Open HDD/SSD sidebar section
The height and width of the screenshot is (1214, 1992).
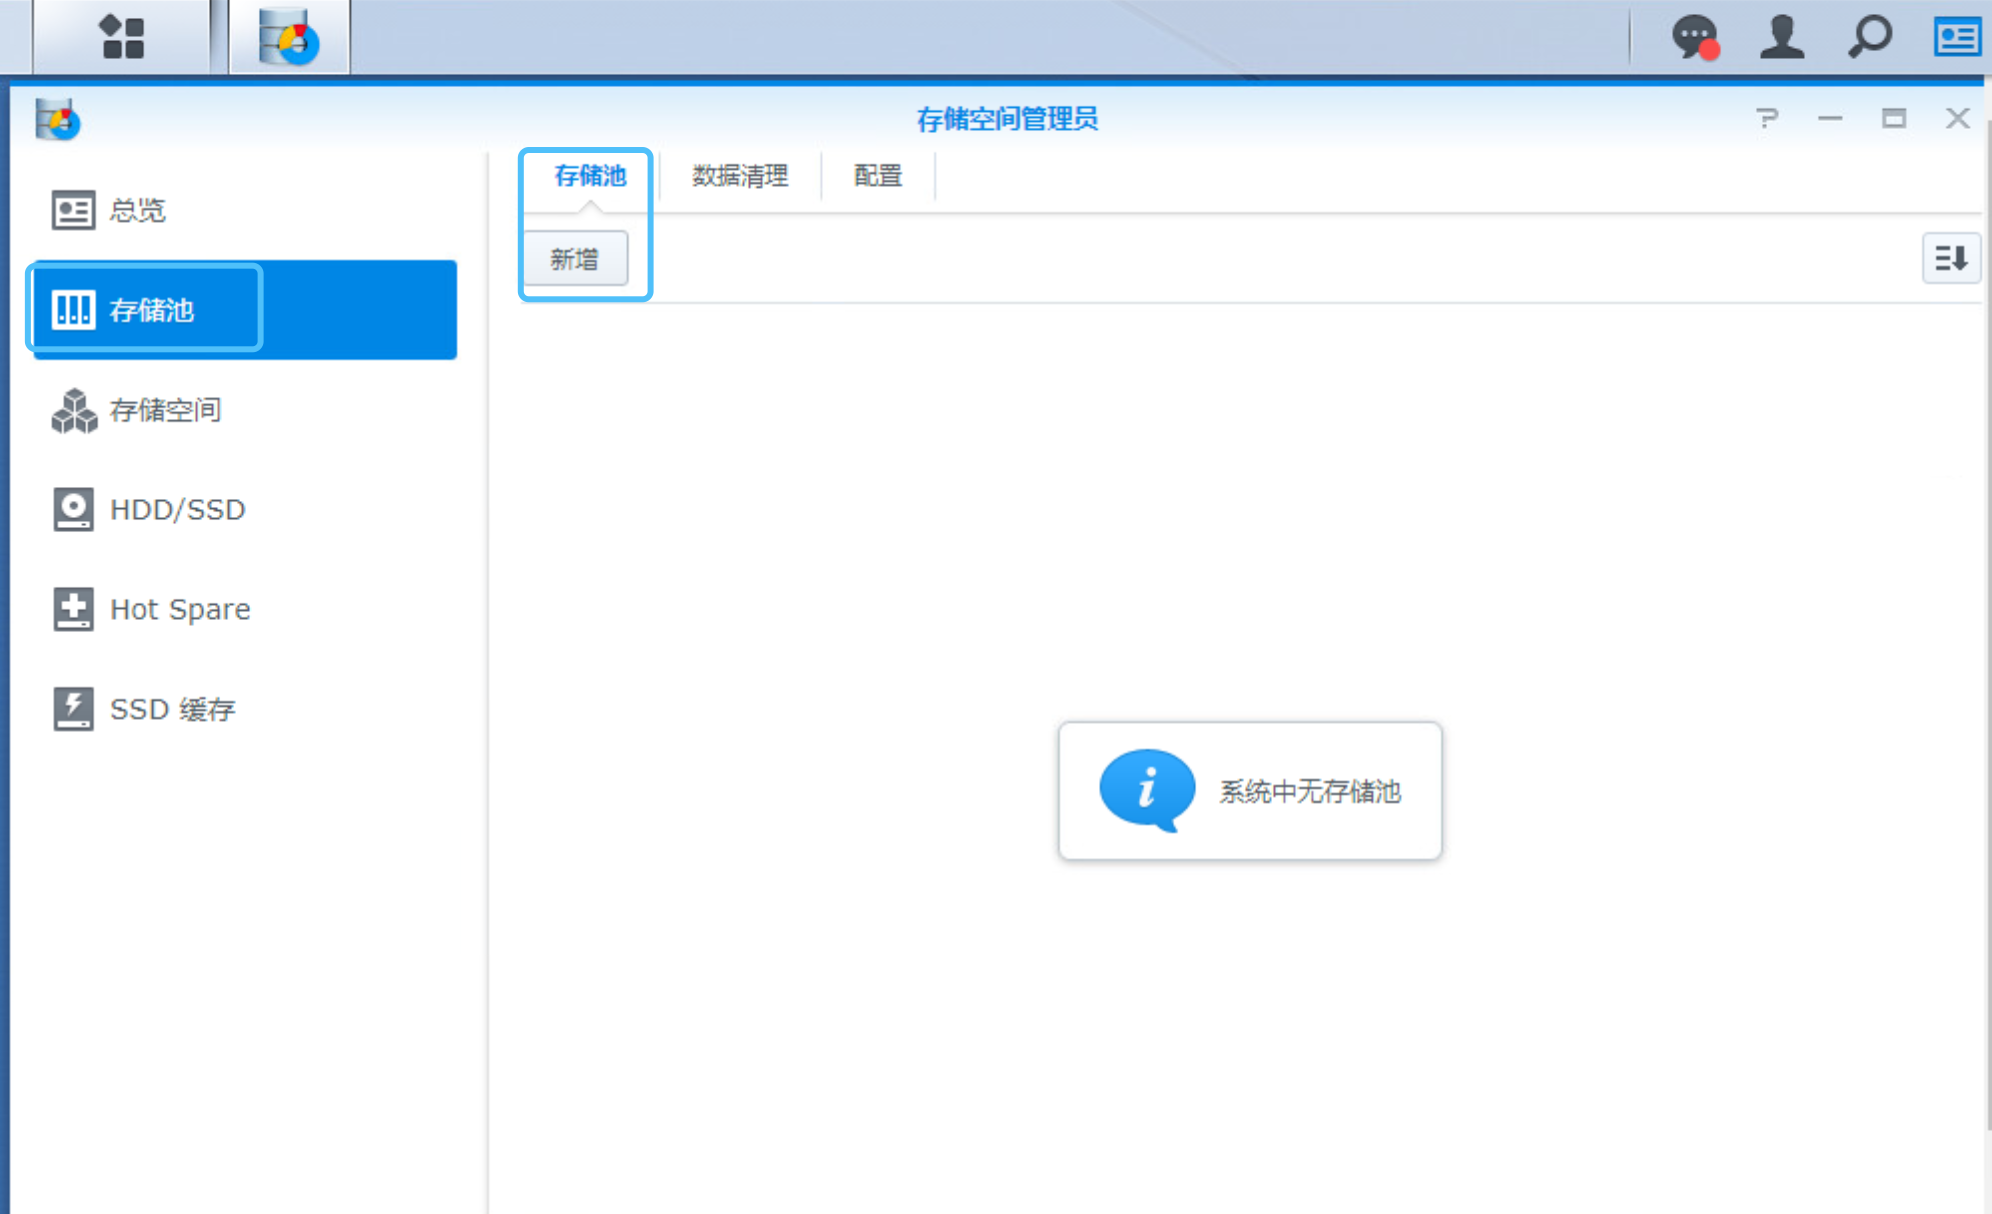pyautogui.click(x=245, y=510)
